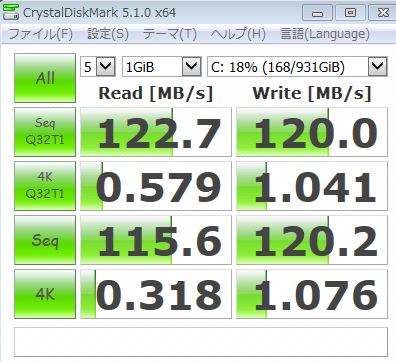Click the 4K Q32T1 read result 0.579

(156, 186)
